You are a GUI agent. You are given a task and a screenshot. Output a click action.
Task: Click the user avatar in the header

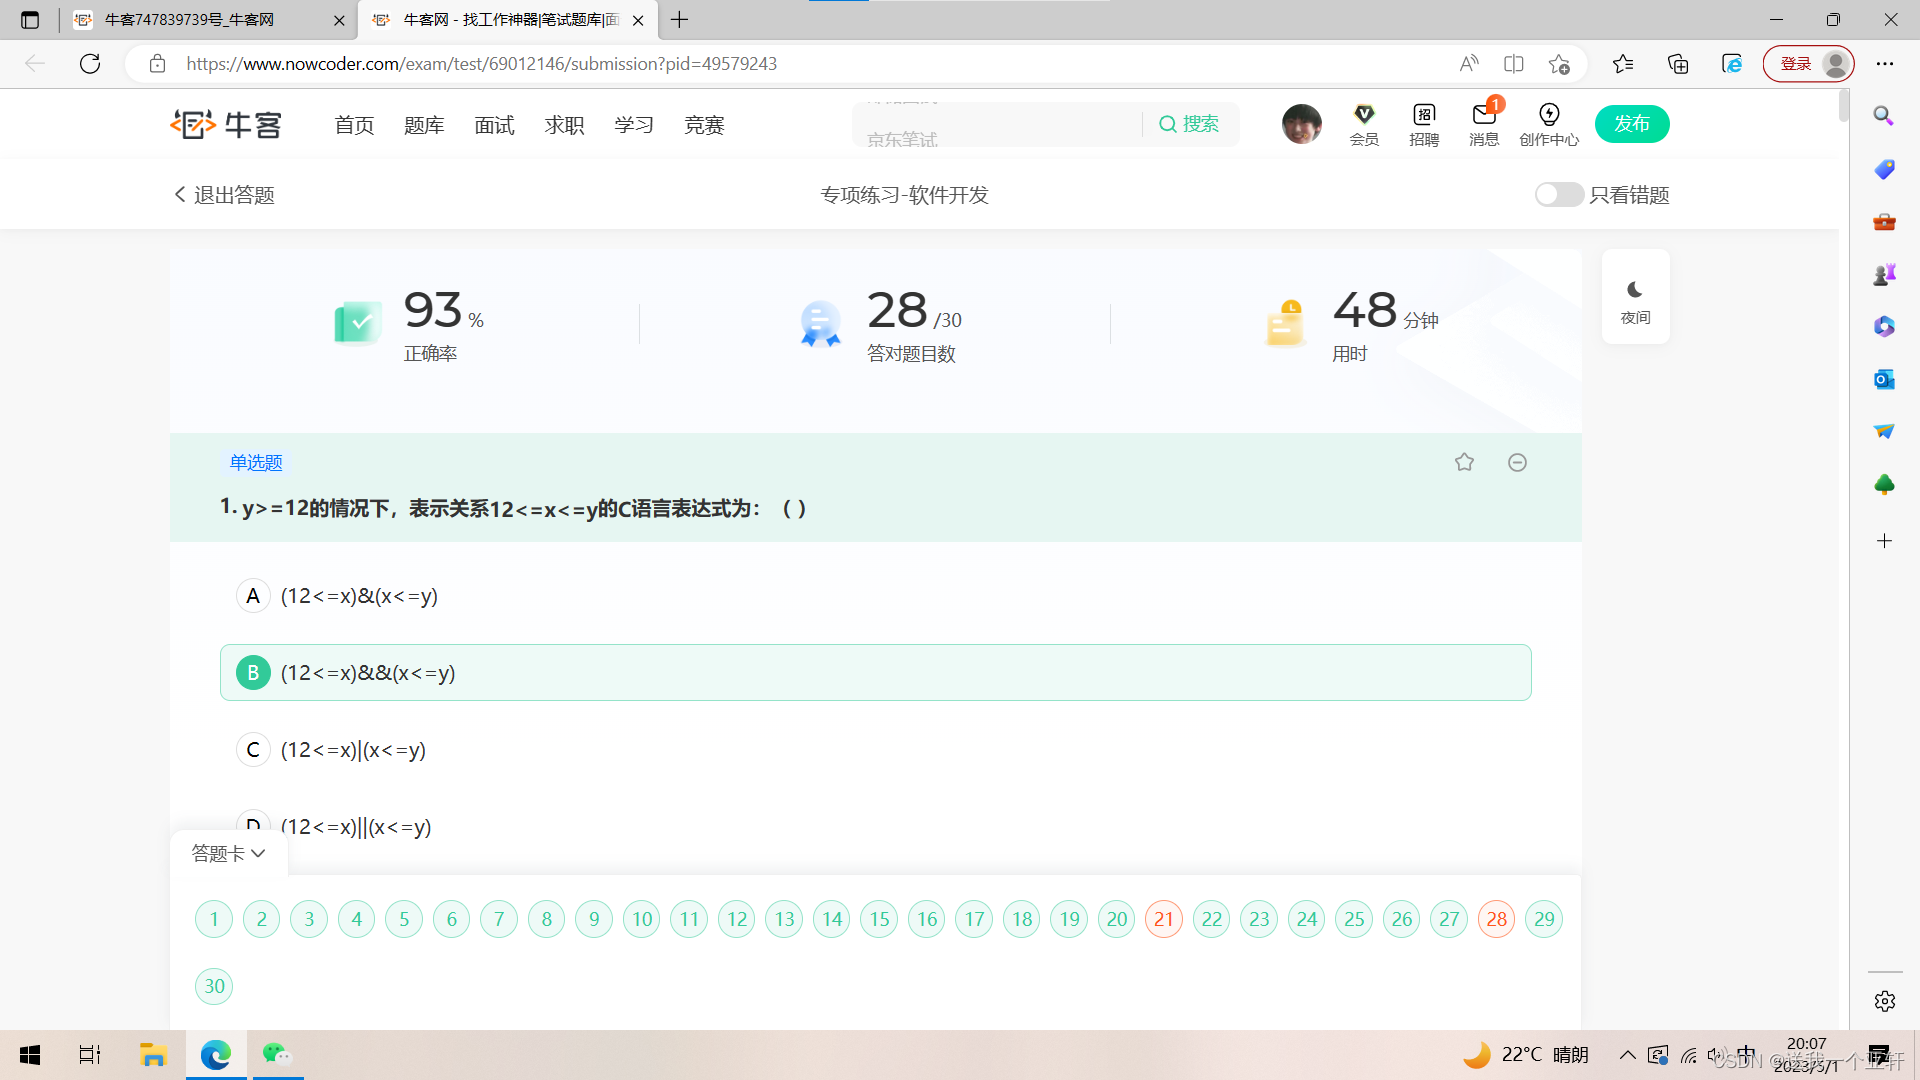point(1301,124)
